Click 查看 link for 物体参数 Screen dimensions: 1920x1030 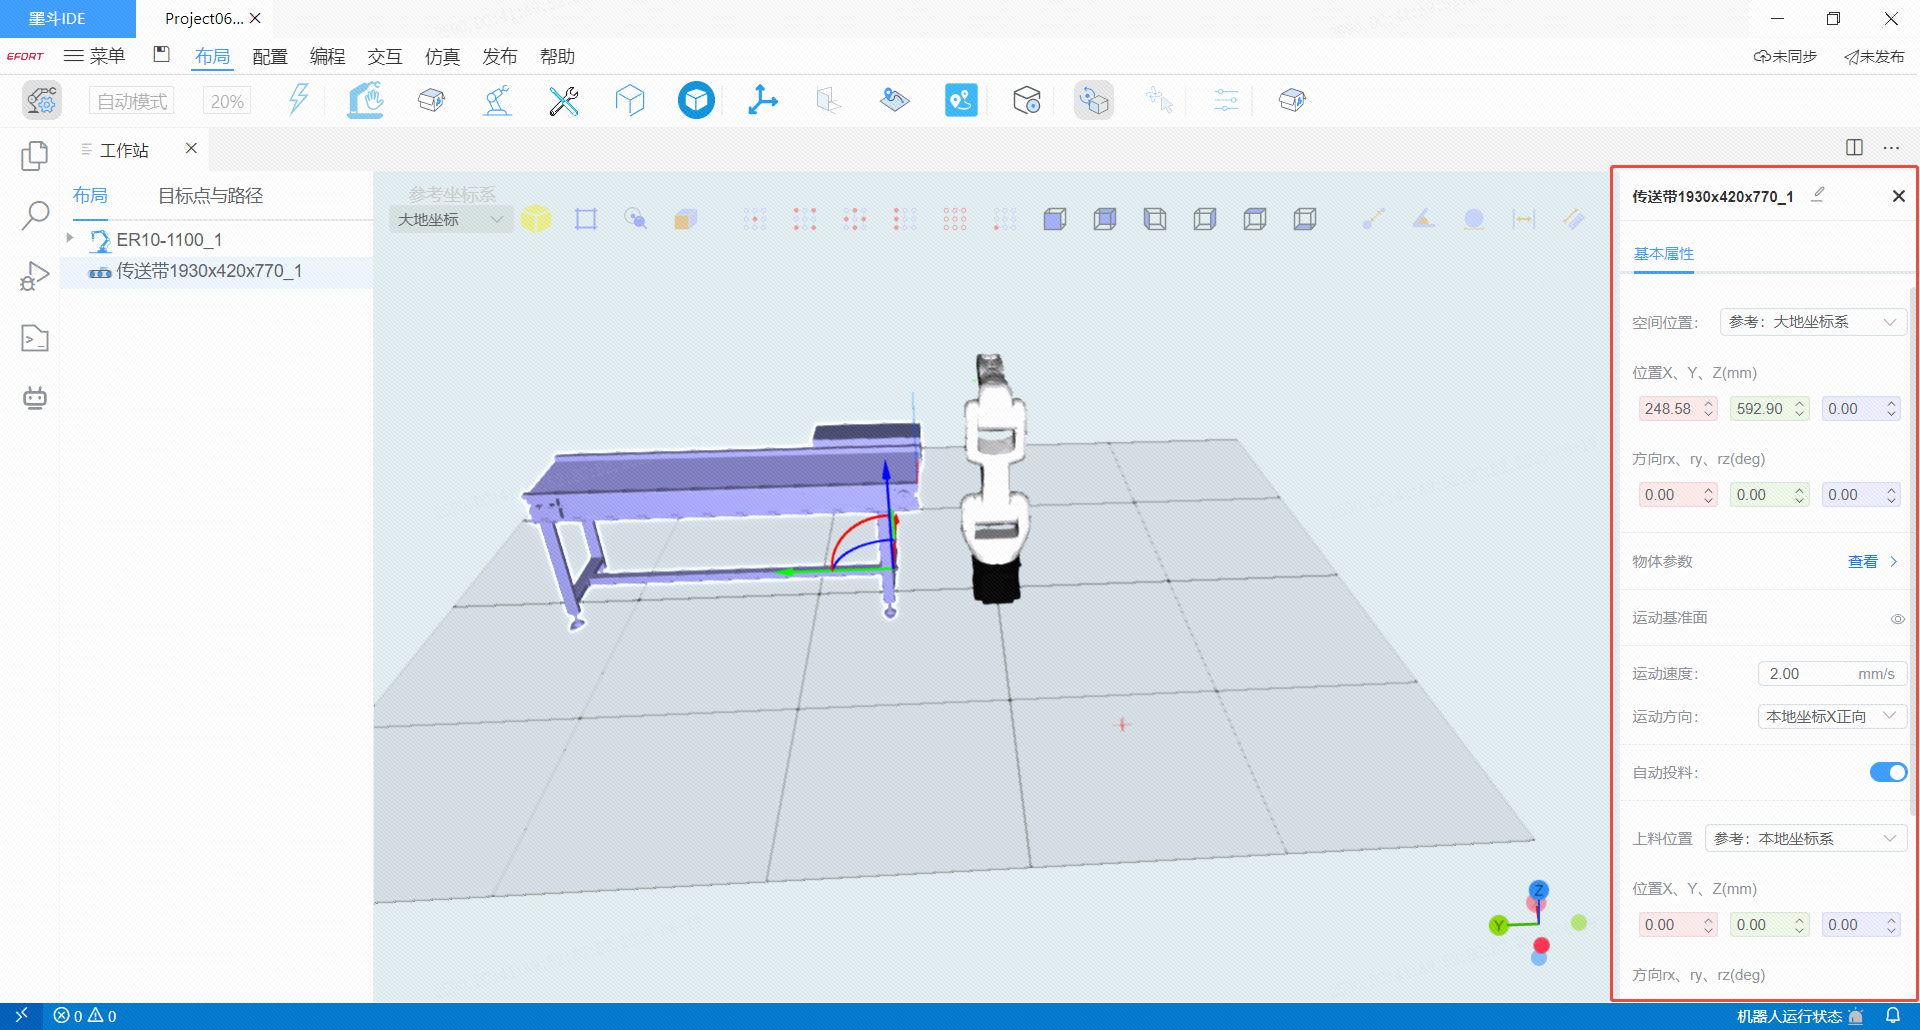(x=1862, y=562)
